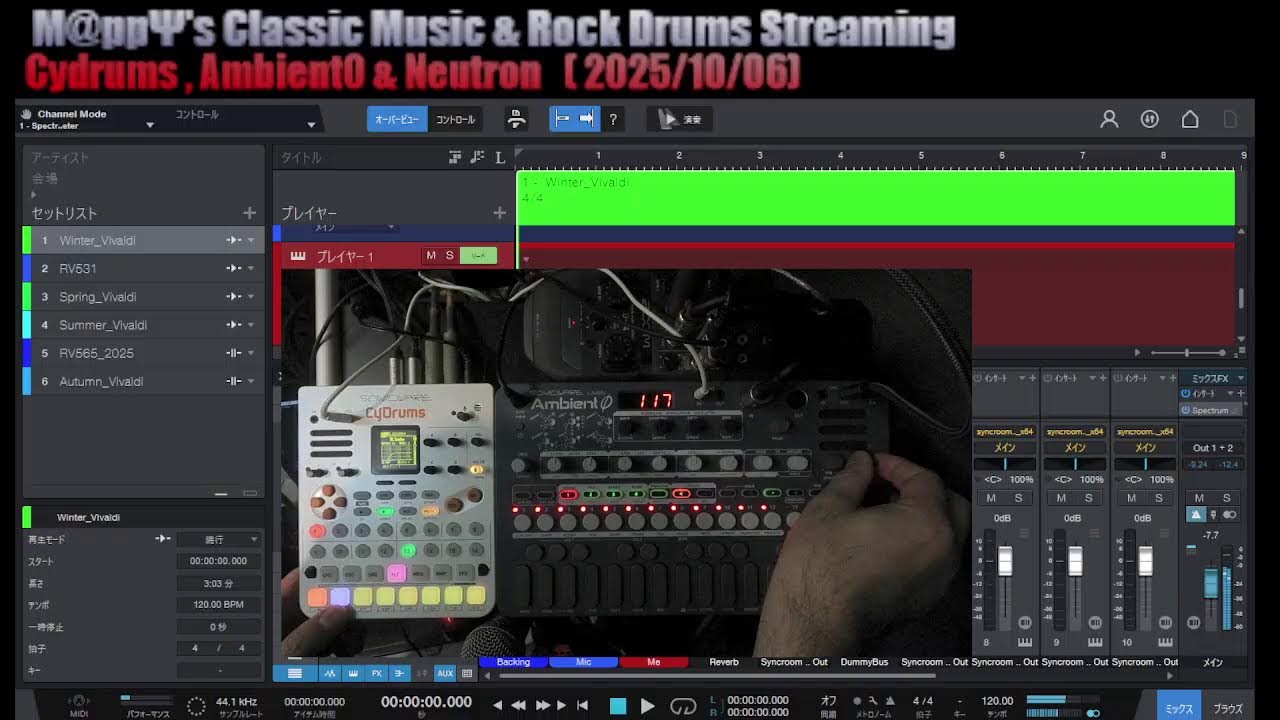1280x720 pixels.
Task: Open the chord track icon beside タイトル
Action: (x=477, y=157)
